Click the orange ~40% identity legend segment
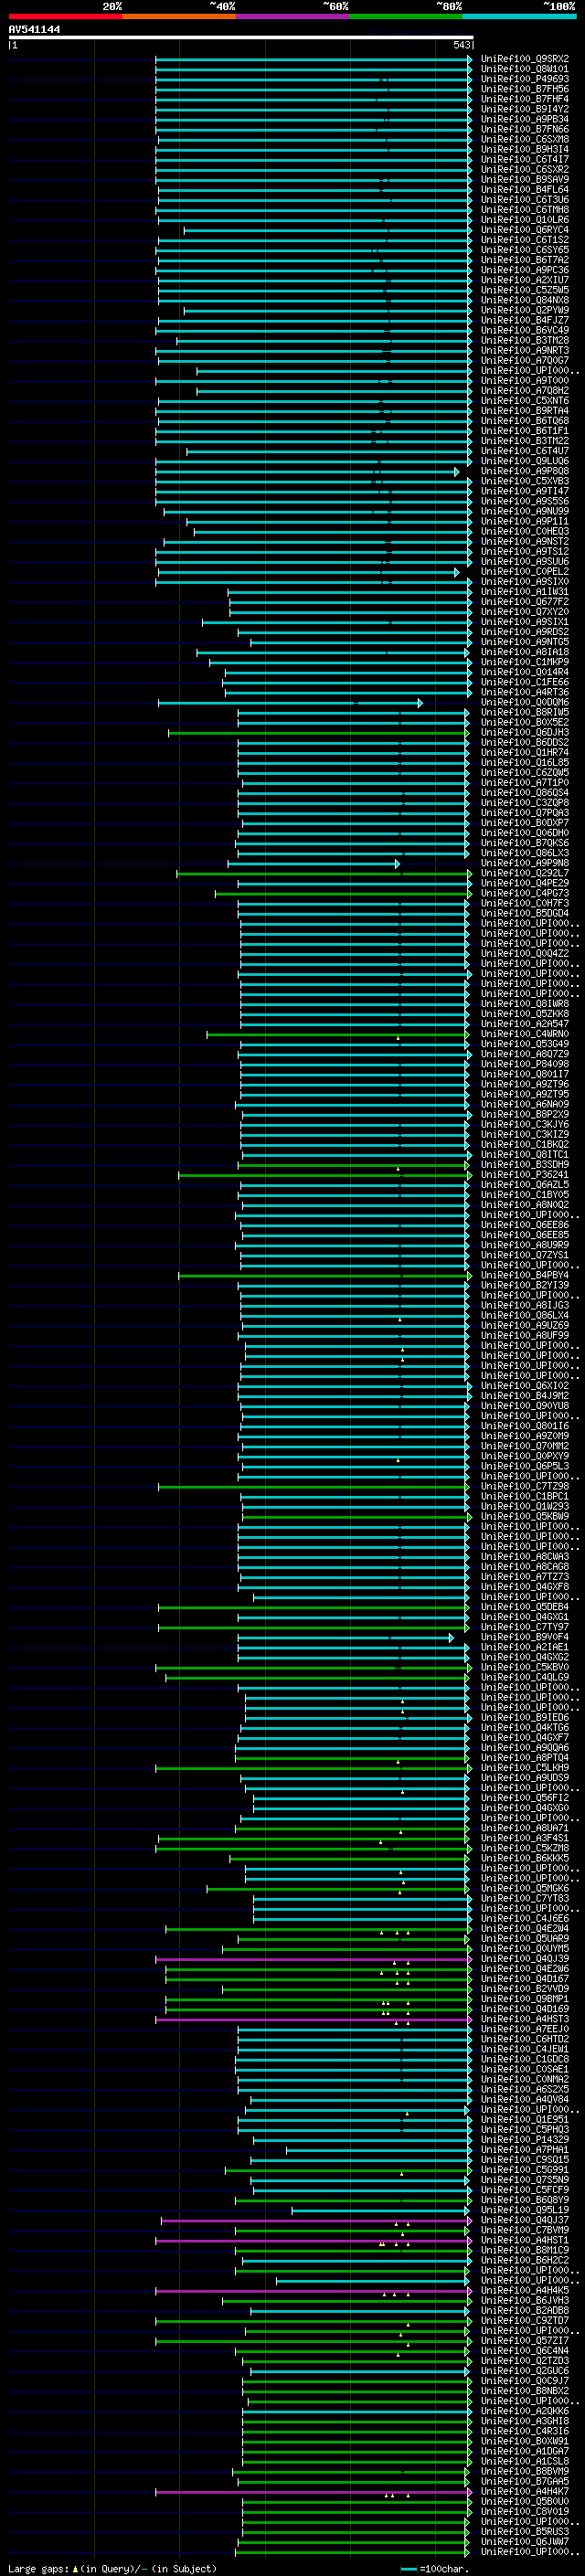The height and width of the screenshot is (2576, 585). (179, 16)
